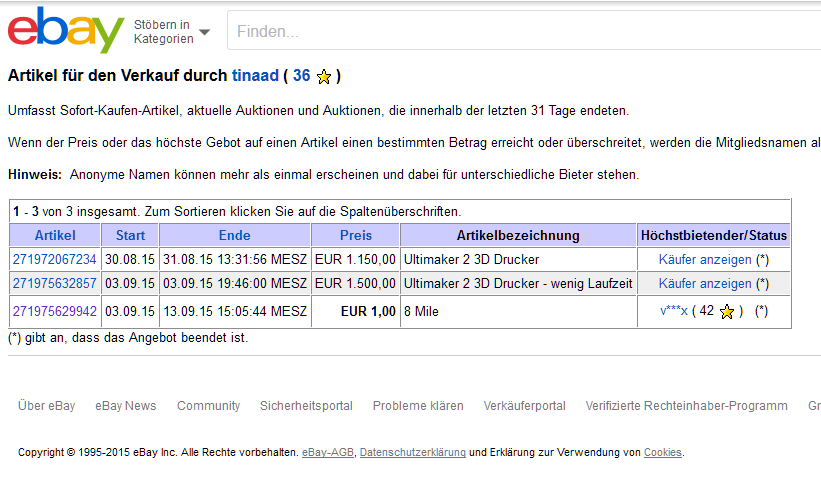Open seller profile tinaad

pyautogui.click(x=255, y=76)
